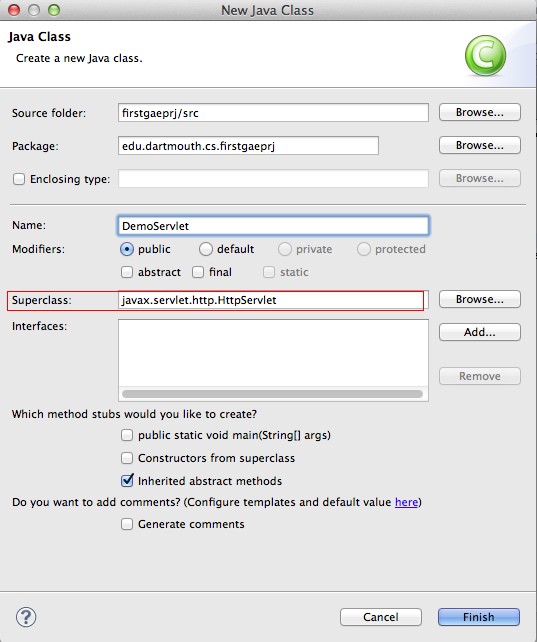Check Constructors from superclass option

(x=127, y=458)
